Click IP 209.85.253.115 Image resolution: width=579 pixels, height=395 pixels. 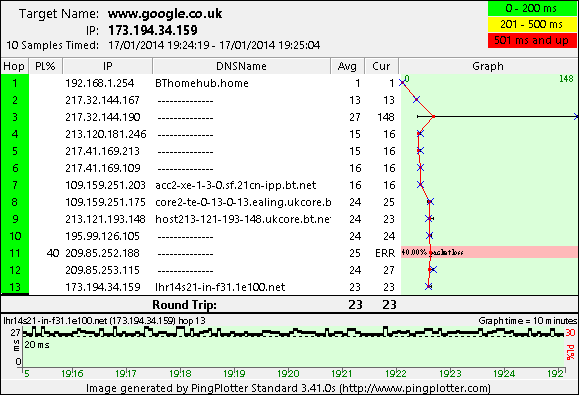coord(103,270)
